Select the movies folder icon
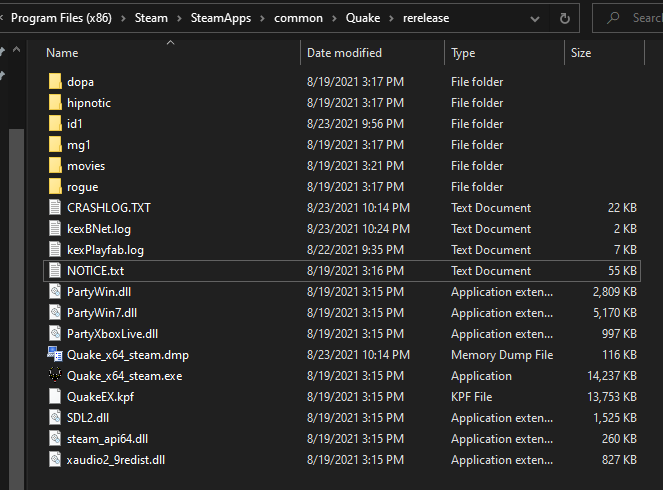This screenshot has height=490, width=663. (x=55, y=166)
